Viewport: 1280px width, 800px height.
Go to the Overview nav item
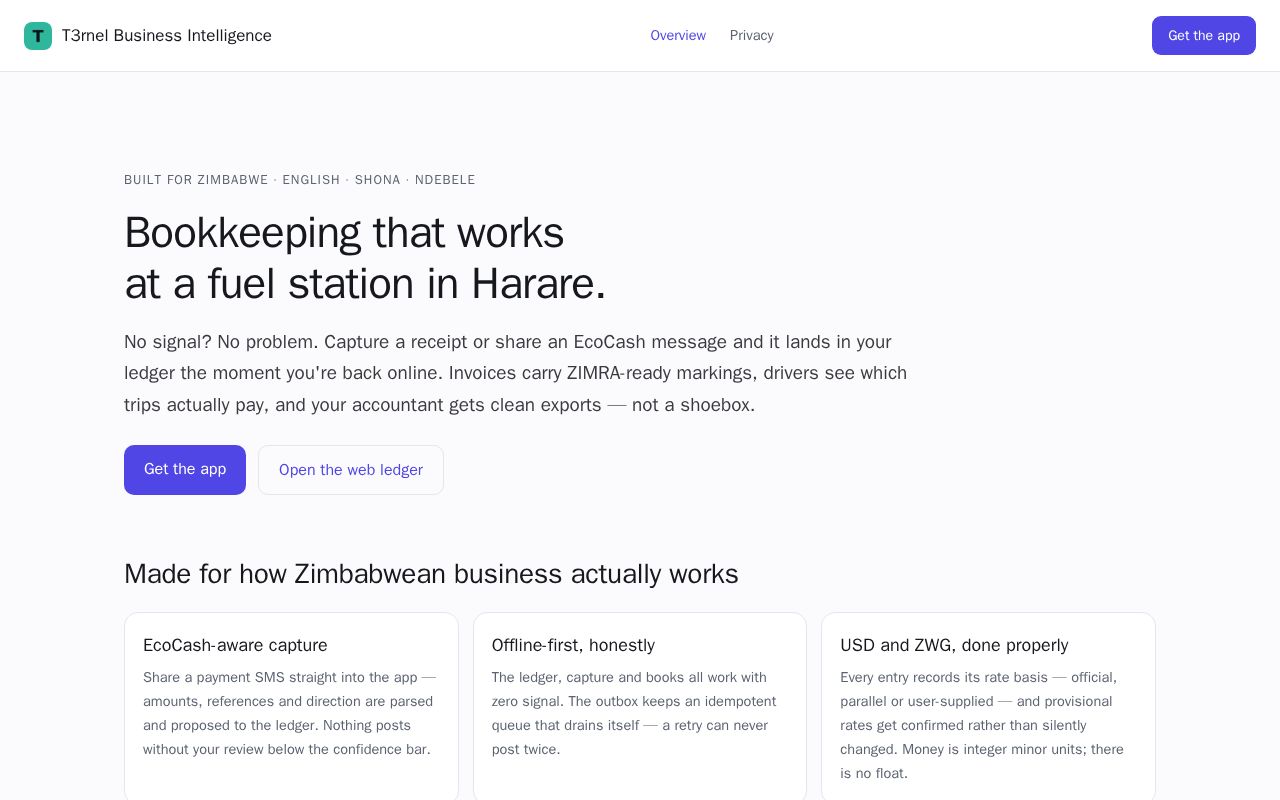point(678,36)
